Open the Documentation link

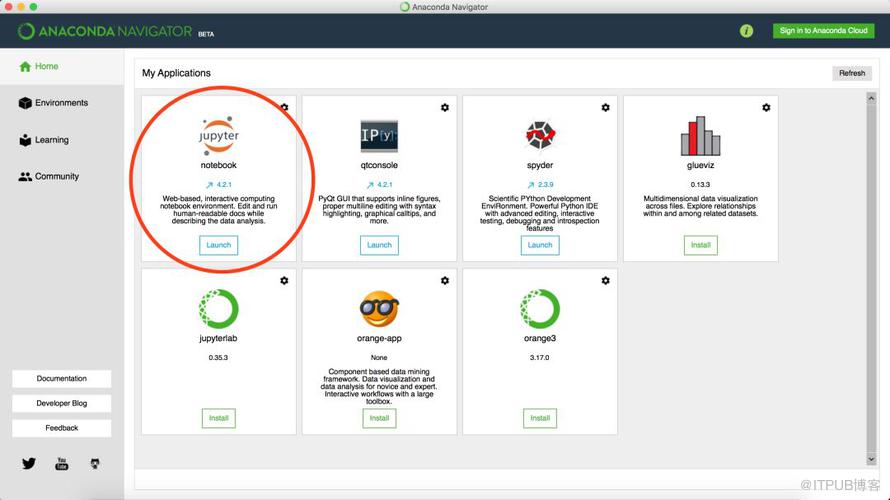click(x=61, y=379)
